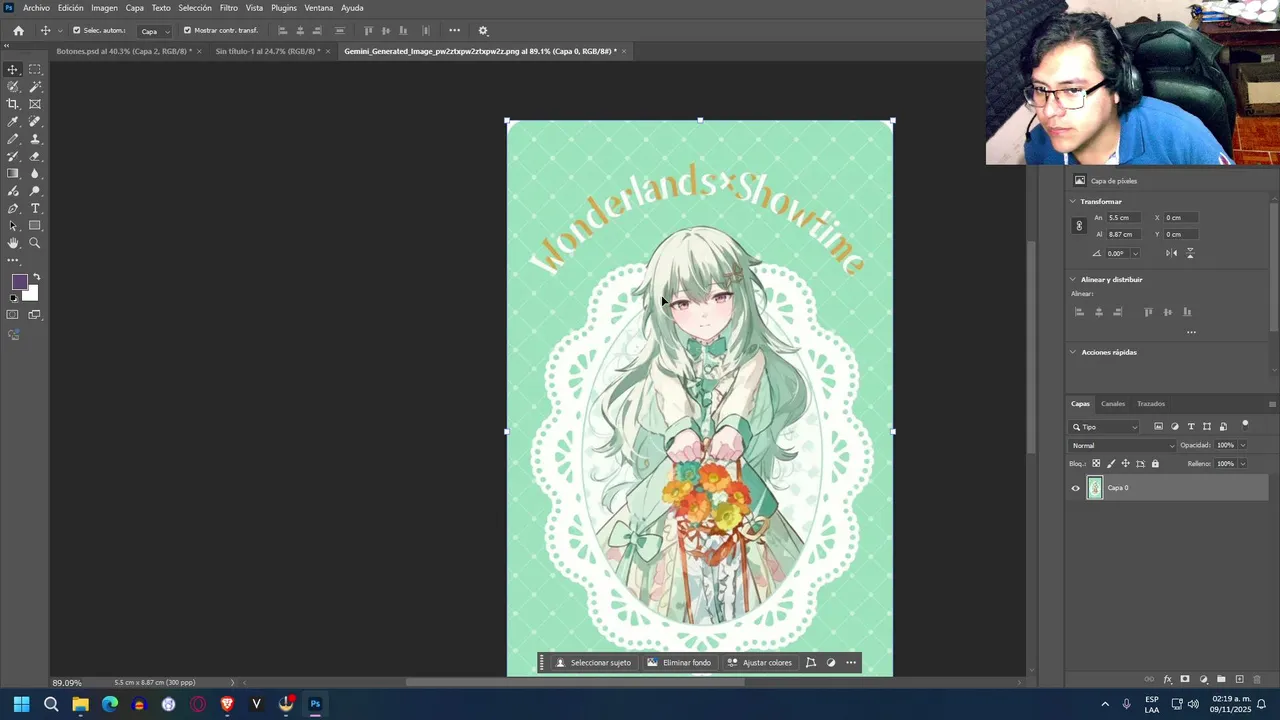Create a new group folder in Layers
The height and width of the screenshot is (720, 1280).
(x=1221, y=680)
